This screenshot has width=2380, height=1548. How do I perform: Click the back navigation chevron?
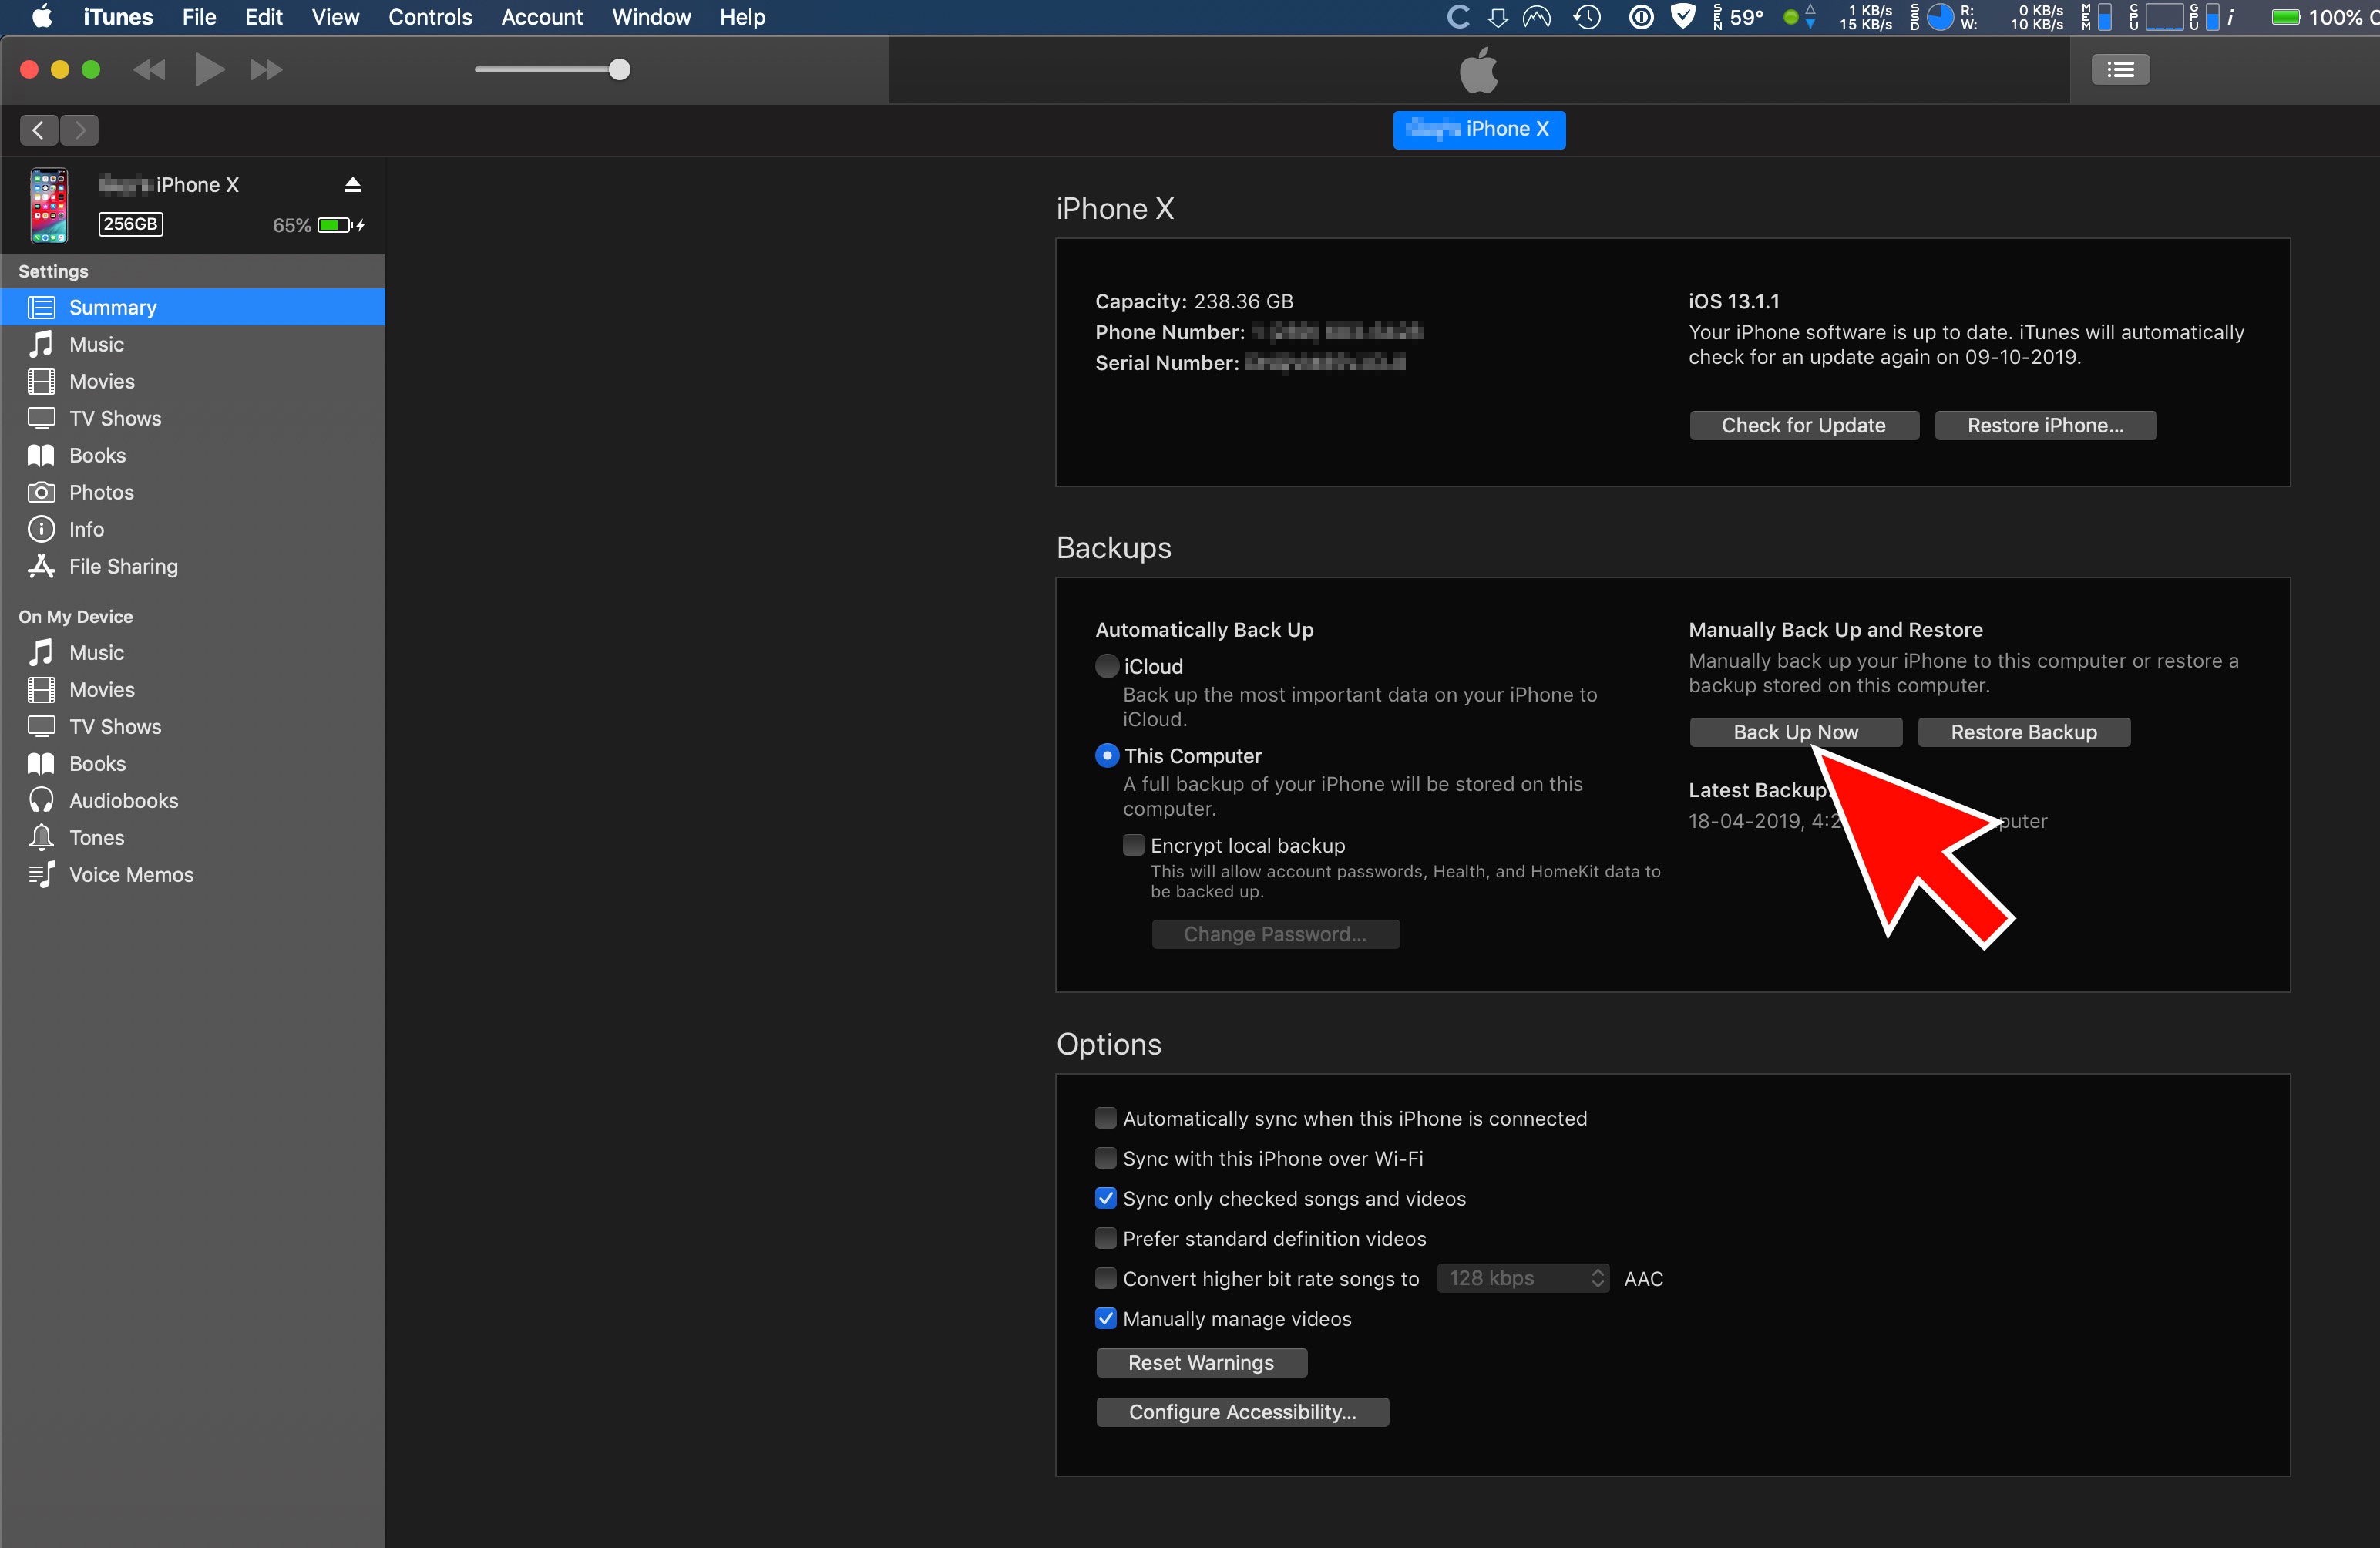[38, 130]
